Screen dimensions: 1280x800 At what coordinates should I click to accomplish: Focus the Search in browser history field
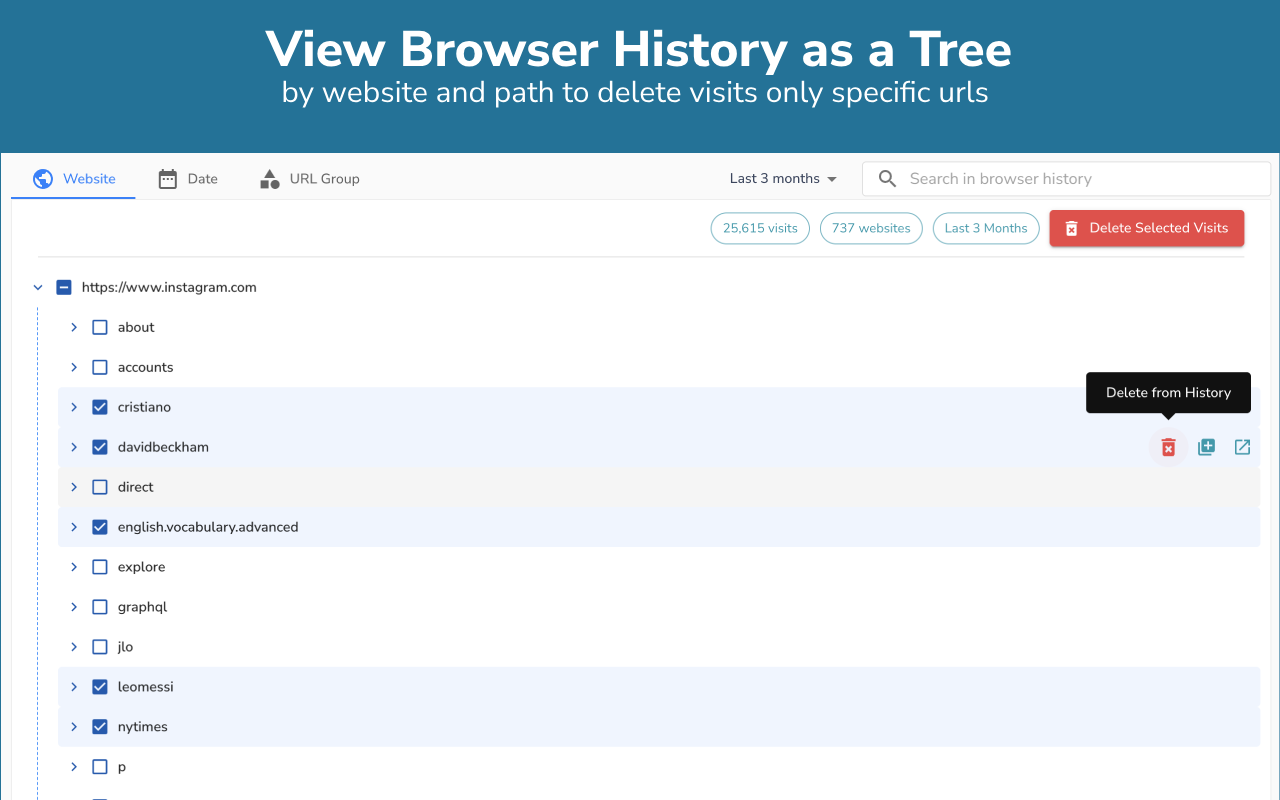[1066, 179]
